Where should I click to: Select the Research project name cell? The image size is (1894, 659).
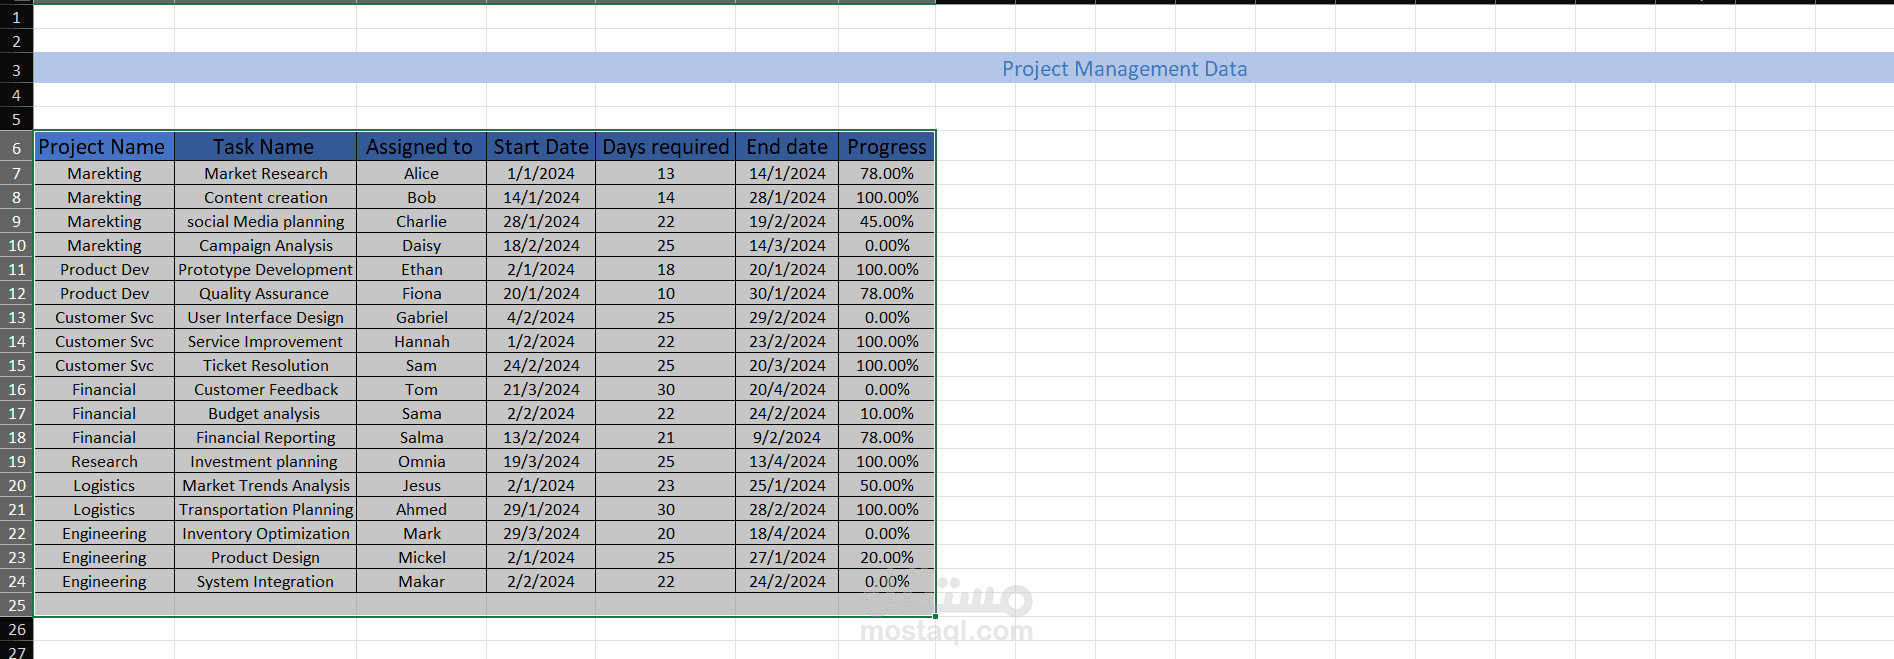pyautogui.click(x=104, y=461)
